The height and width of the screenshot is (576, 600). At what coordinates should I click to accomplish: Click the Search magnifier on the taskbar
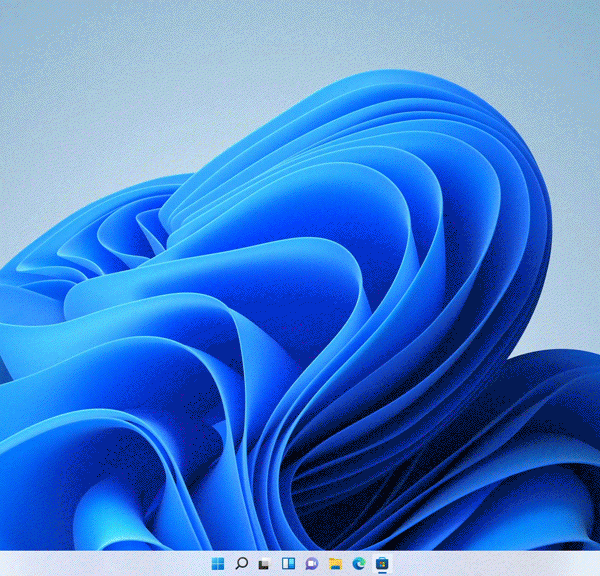click(x=241, y=564)
